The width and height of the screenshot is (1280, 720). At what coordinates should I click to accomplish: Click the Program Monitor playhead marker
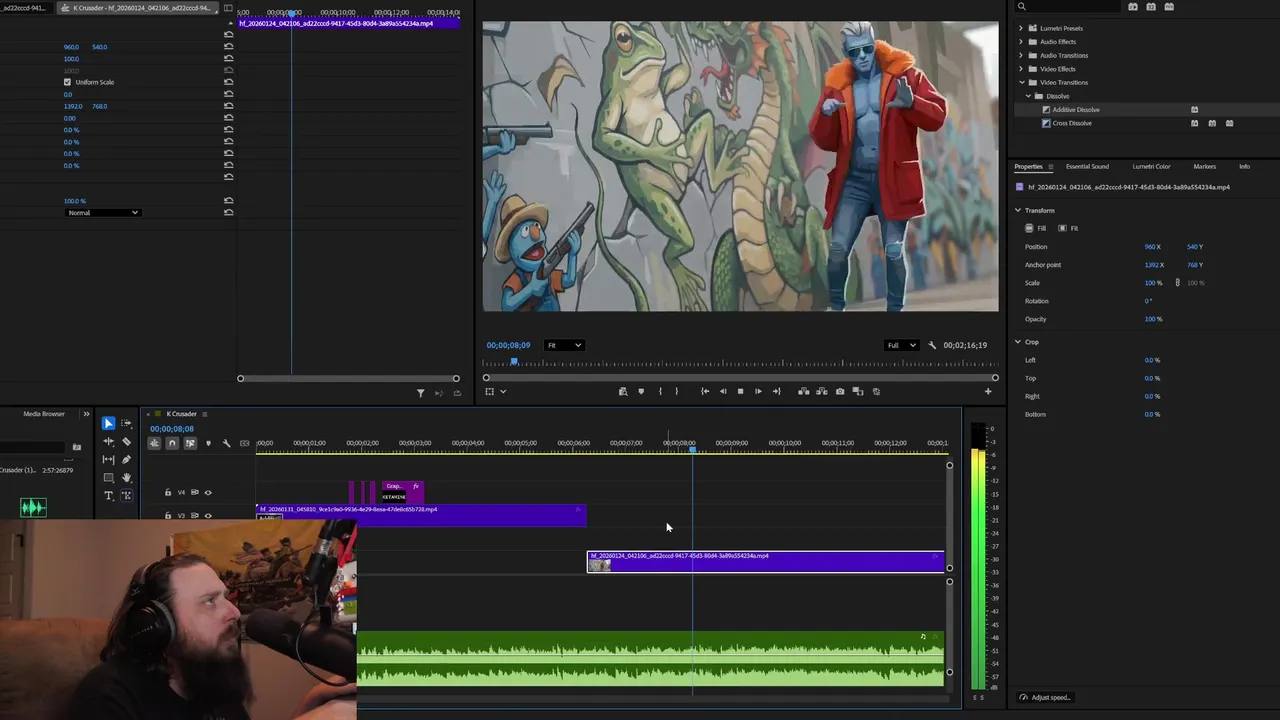tap(515, 362)
